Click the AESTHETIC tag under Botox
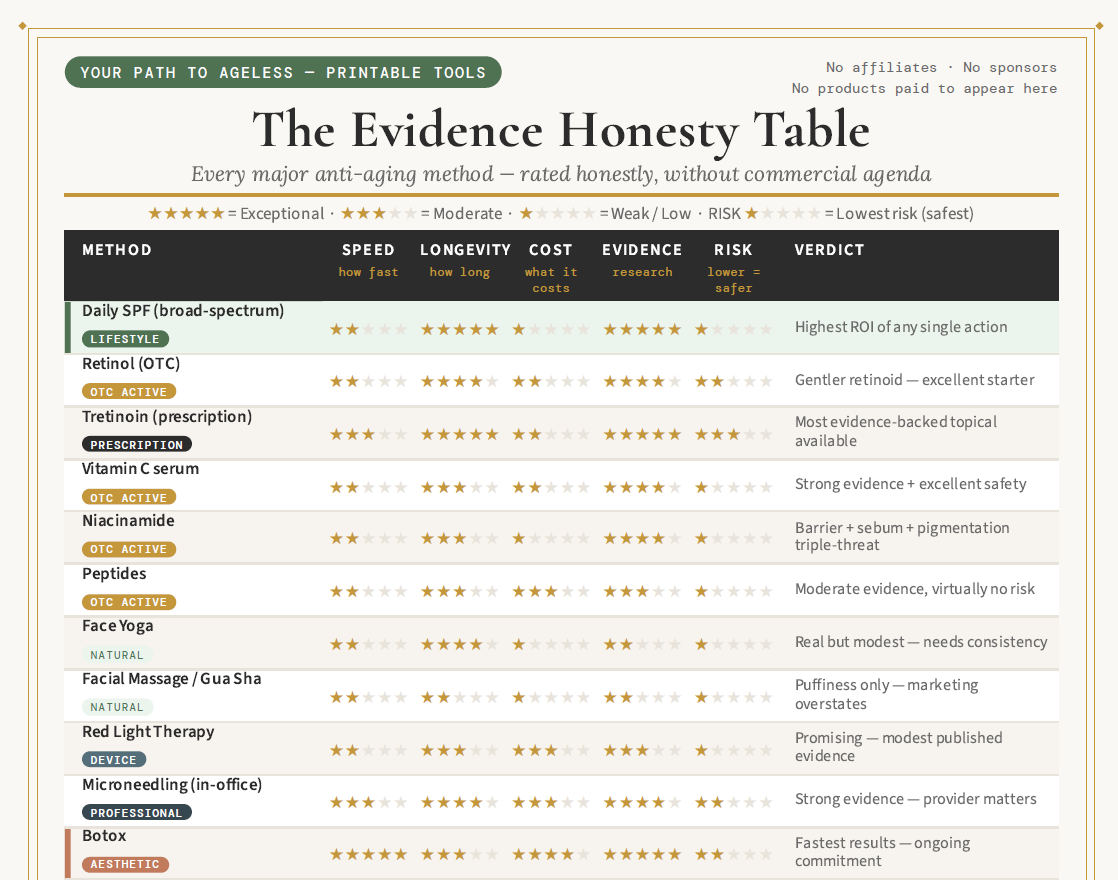Screen dimensions: 1118x880 point(125,864)
